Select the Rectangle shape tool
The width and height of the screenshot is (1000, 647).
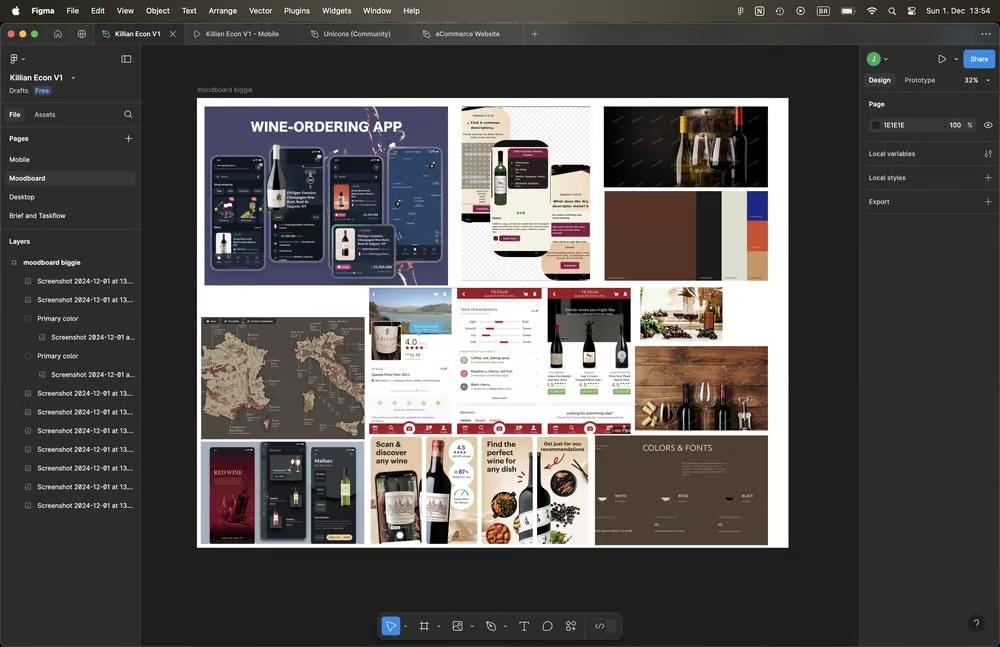(x=457, y=626)
